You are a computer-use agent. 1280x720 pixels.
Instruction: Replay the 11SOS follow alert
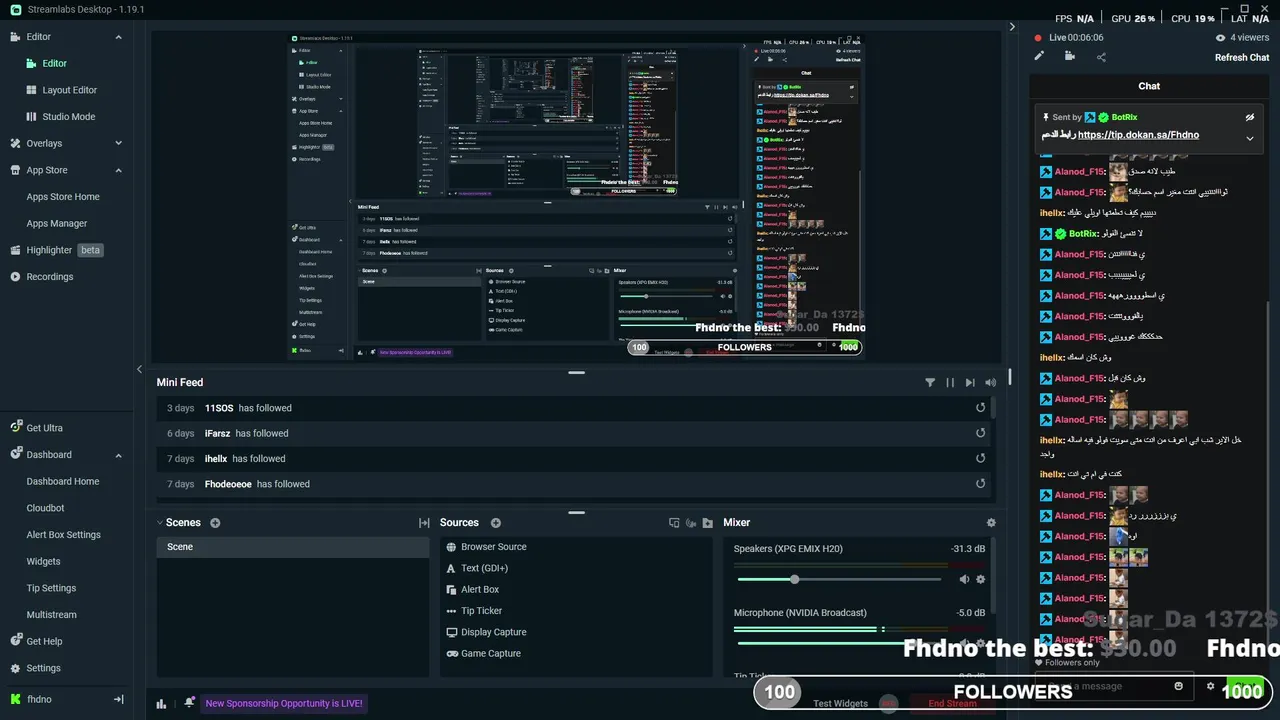(980, 408)
